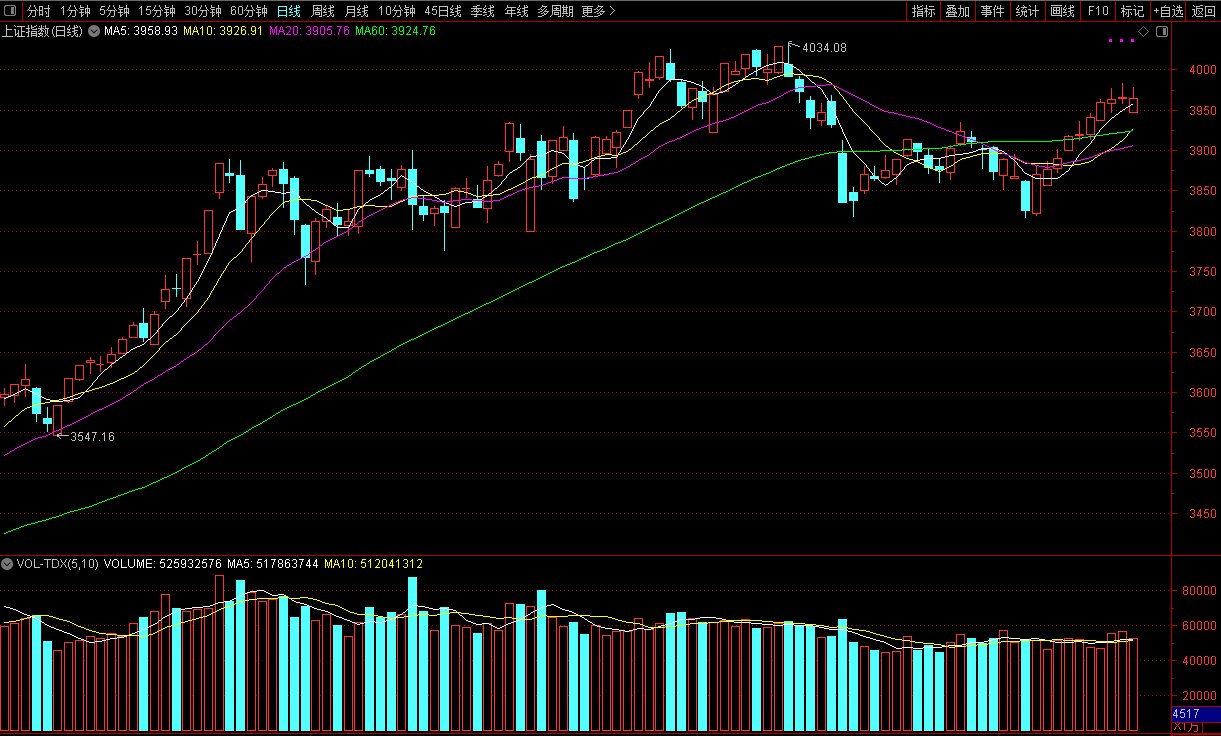Enable the 多周期 multi-period view
The image size is (1221, 736).
(555, 11)
